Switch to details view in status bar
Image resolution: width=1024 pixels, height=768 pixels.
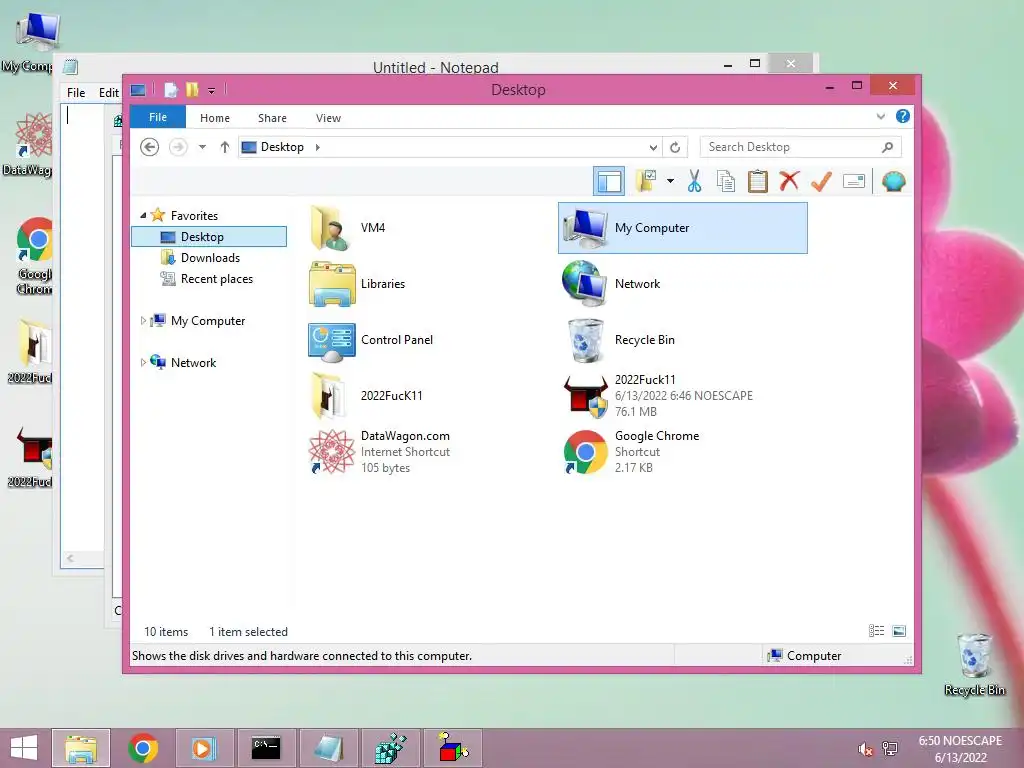pos(876,631)
